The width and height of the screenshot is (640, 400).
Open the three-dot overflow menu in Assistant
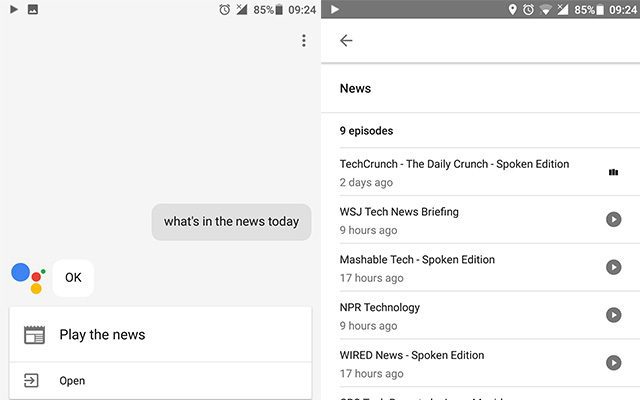(x=304, y=40)
